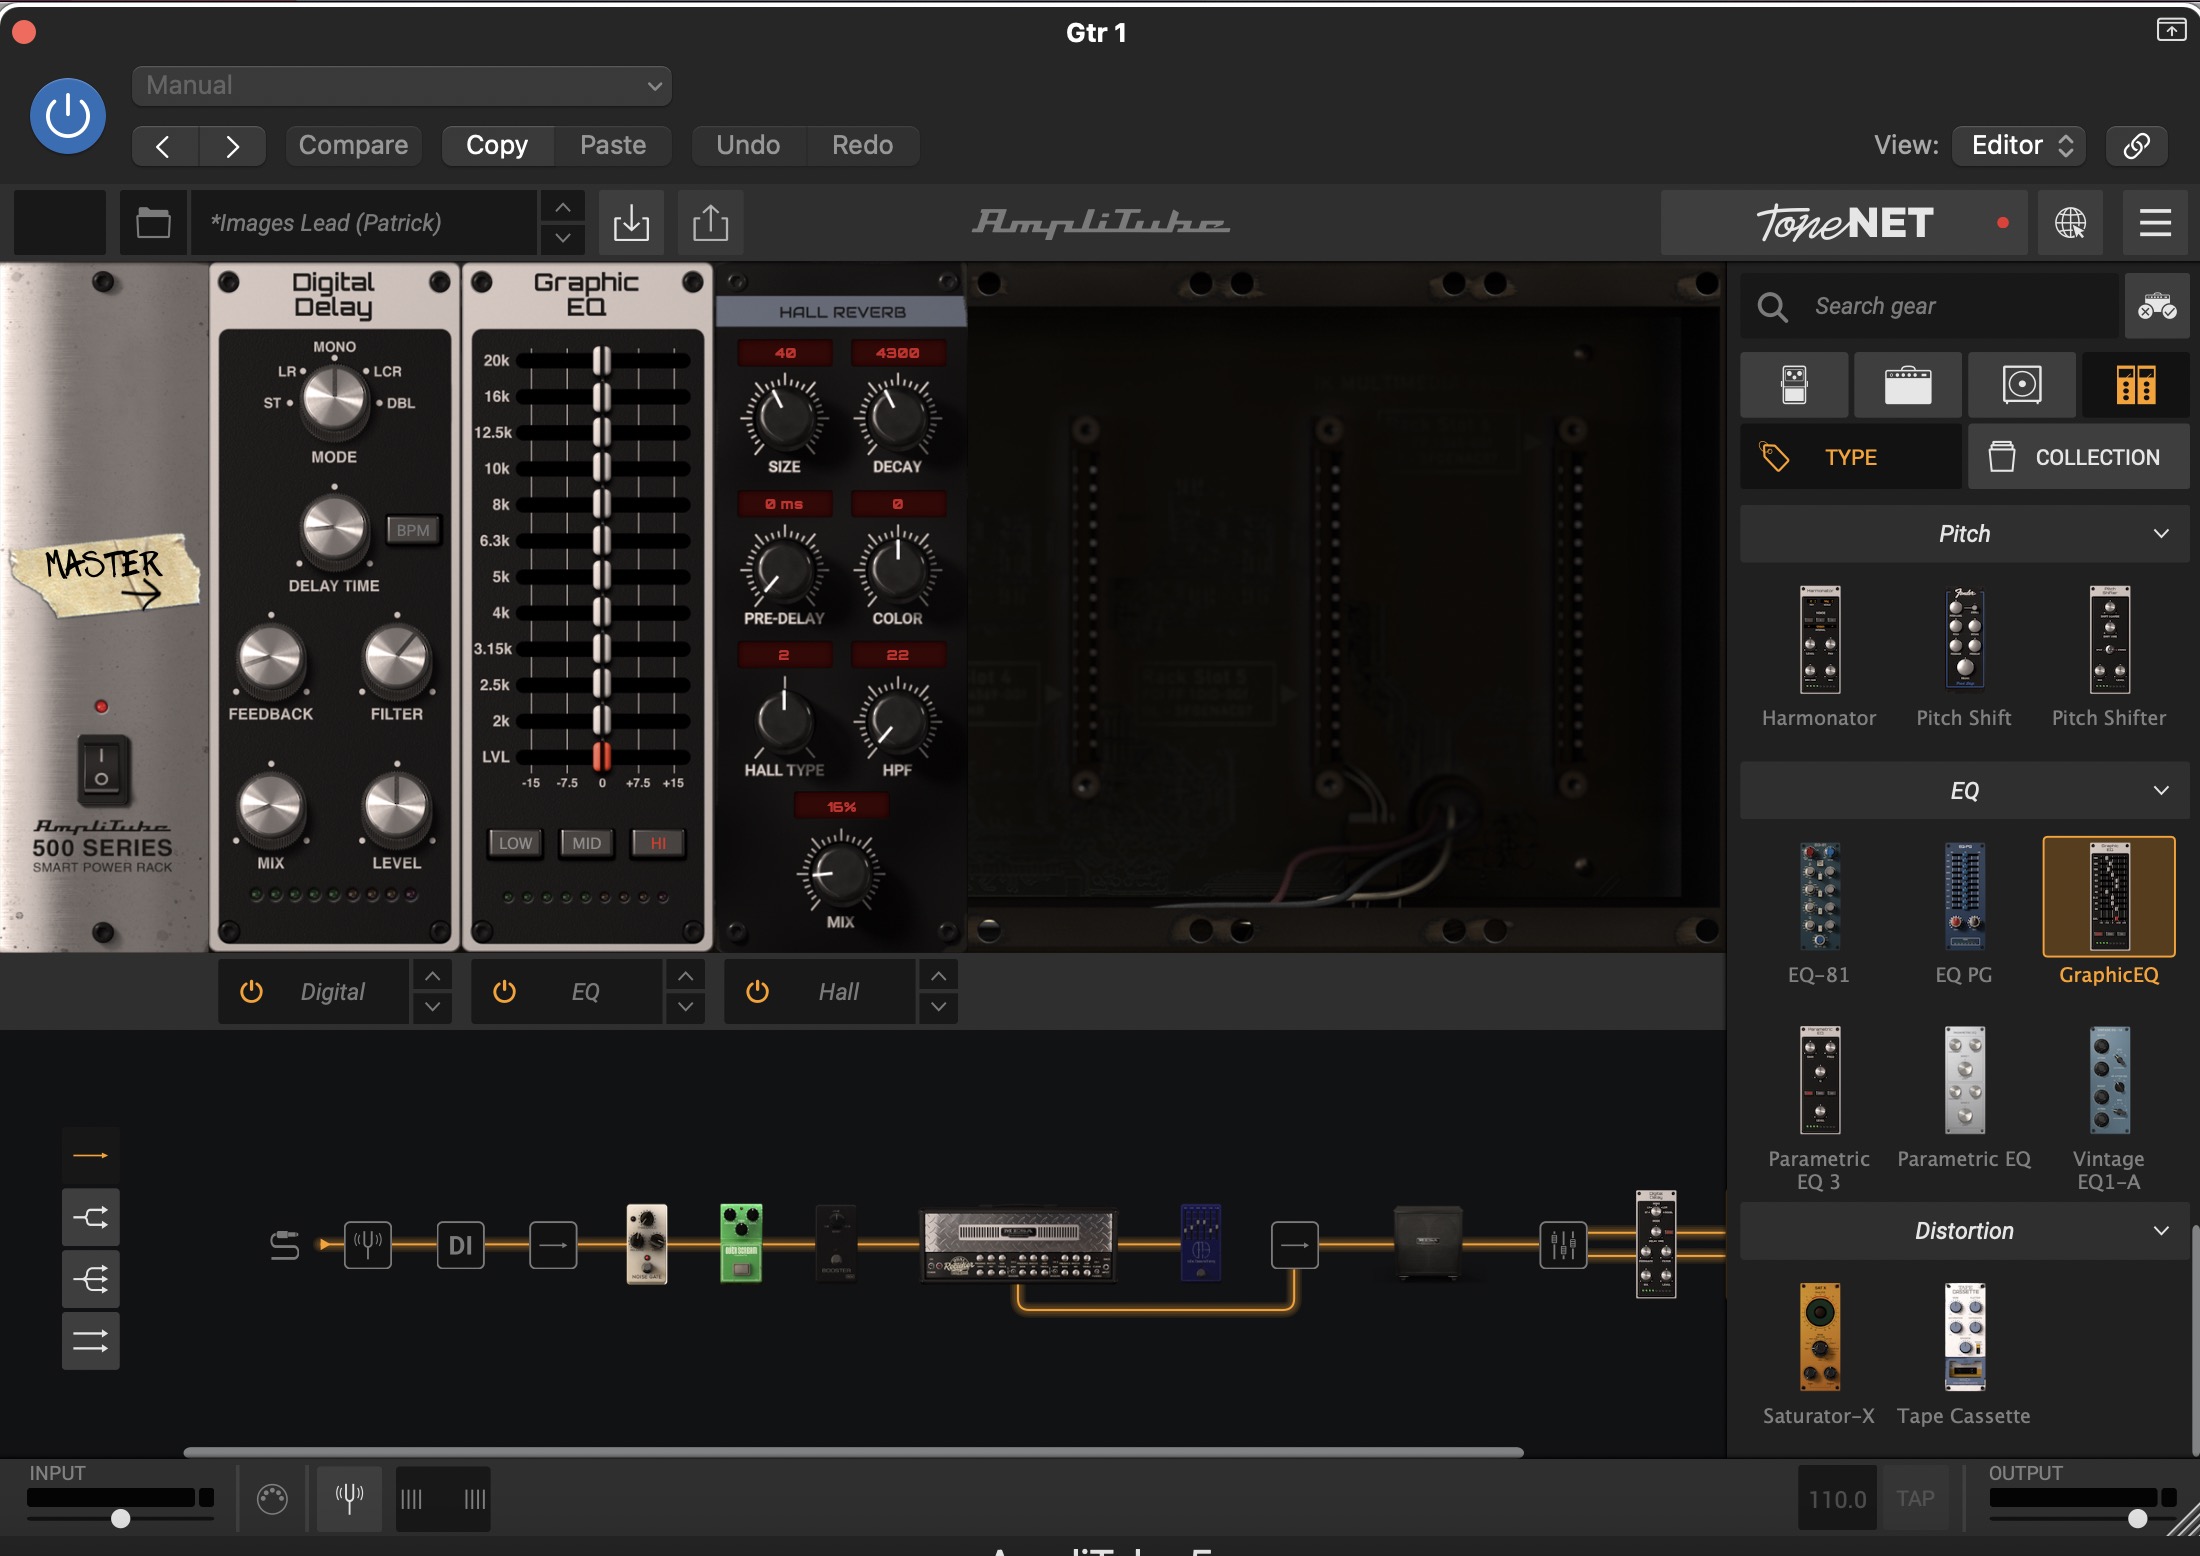Open the ToneNET panel
Viewport: 2200px width, 1556px height.
click(x=1844, y=222)
